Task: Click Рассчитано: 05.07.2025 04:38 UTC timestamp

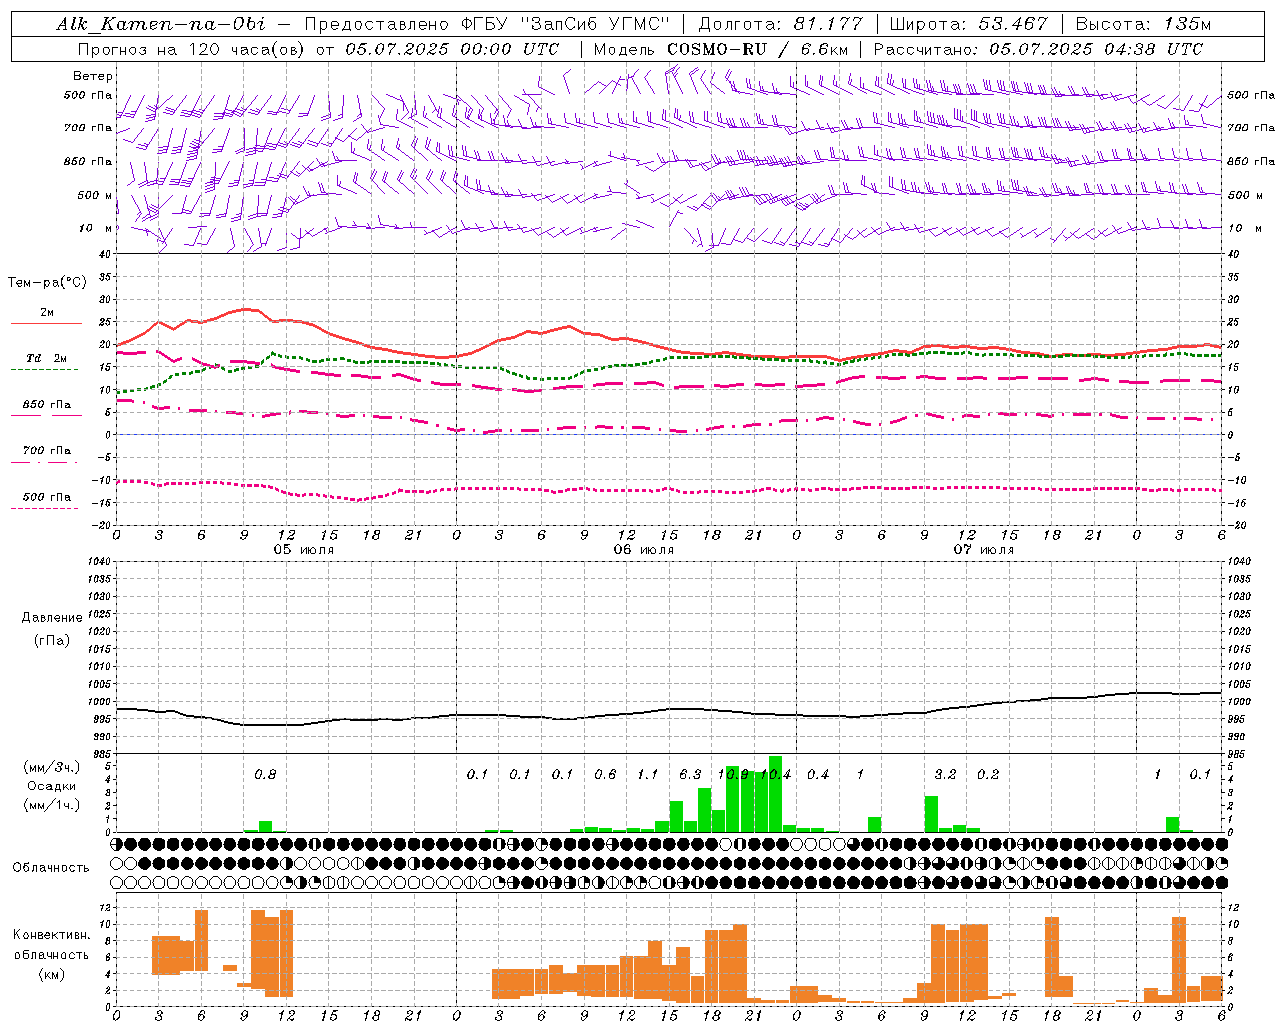Action: click(x=1038, y=49)
